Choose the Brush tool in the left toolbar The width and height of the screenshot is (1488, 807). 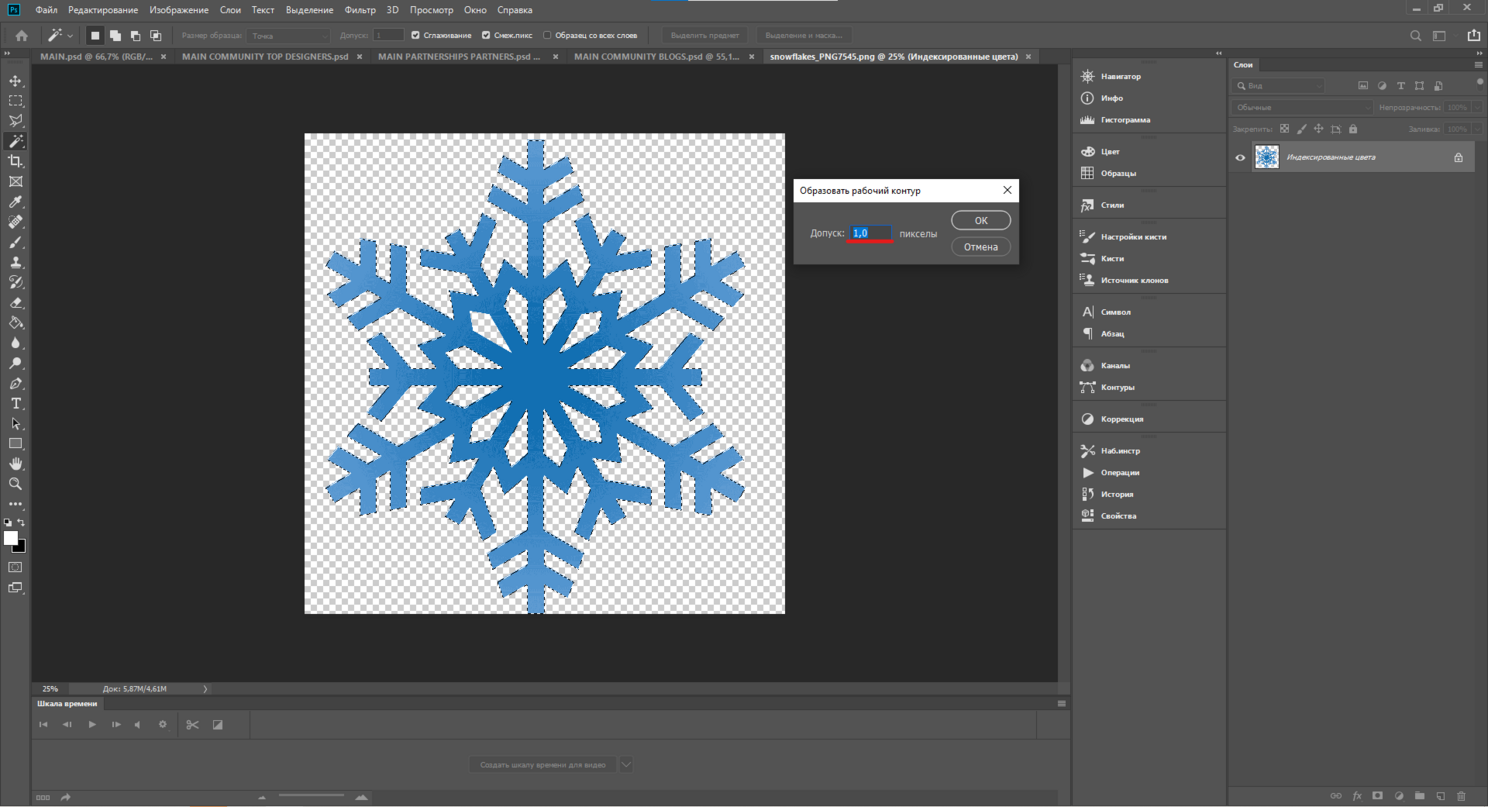[16, 242]
